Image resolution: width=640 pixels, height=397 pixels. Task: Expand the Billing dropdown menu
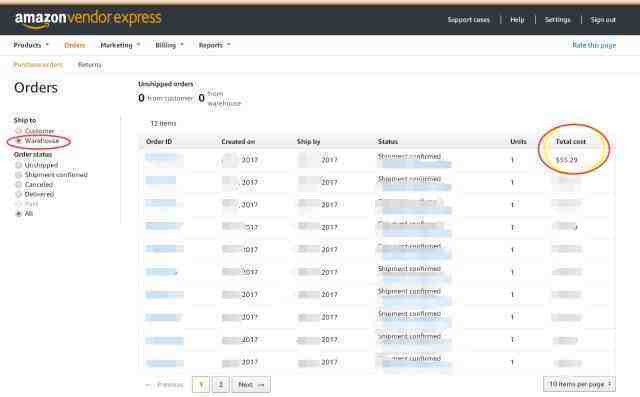169,45
